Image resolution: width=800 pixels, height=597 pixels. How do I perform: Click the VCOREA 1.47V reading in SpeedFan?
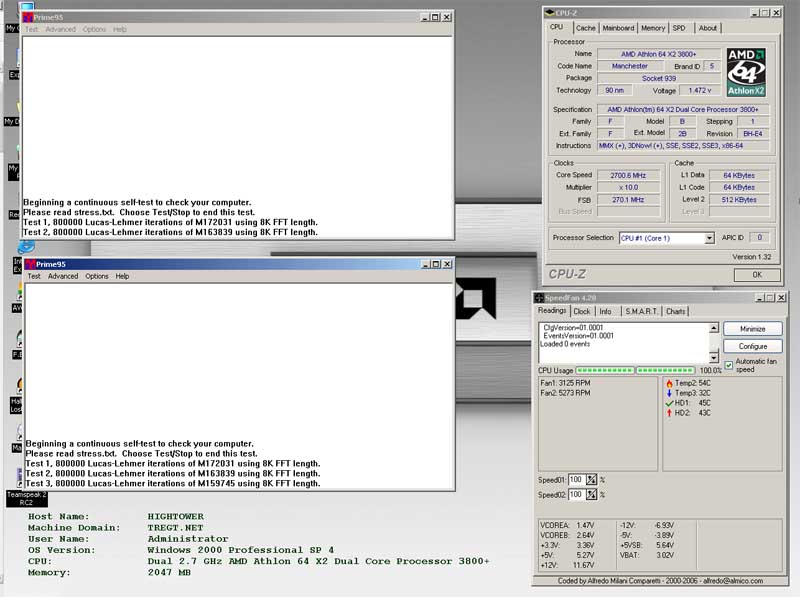point(567,525)
